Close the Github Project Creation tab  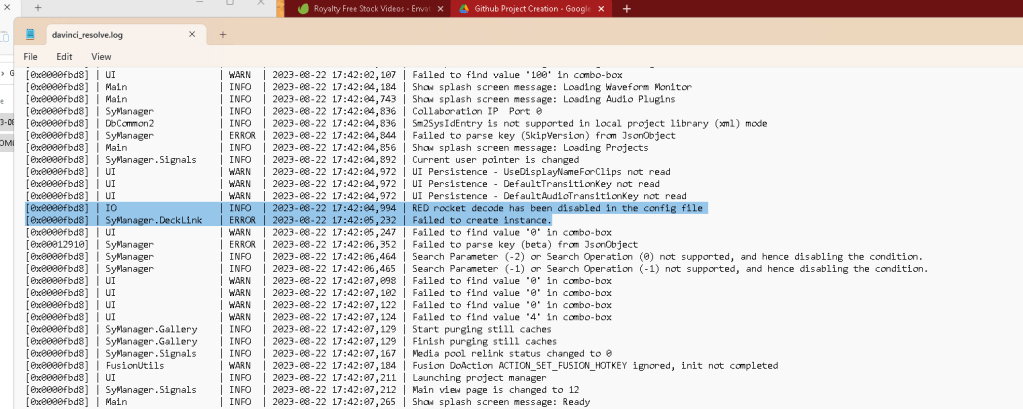coord(601,8)
